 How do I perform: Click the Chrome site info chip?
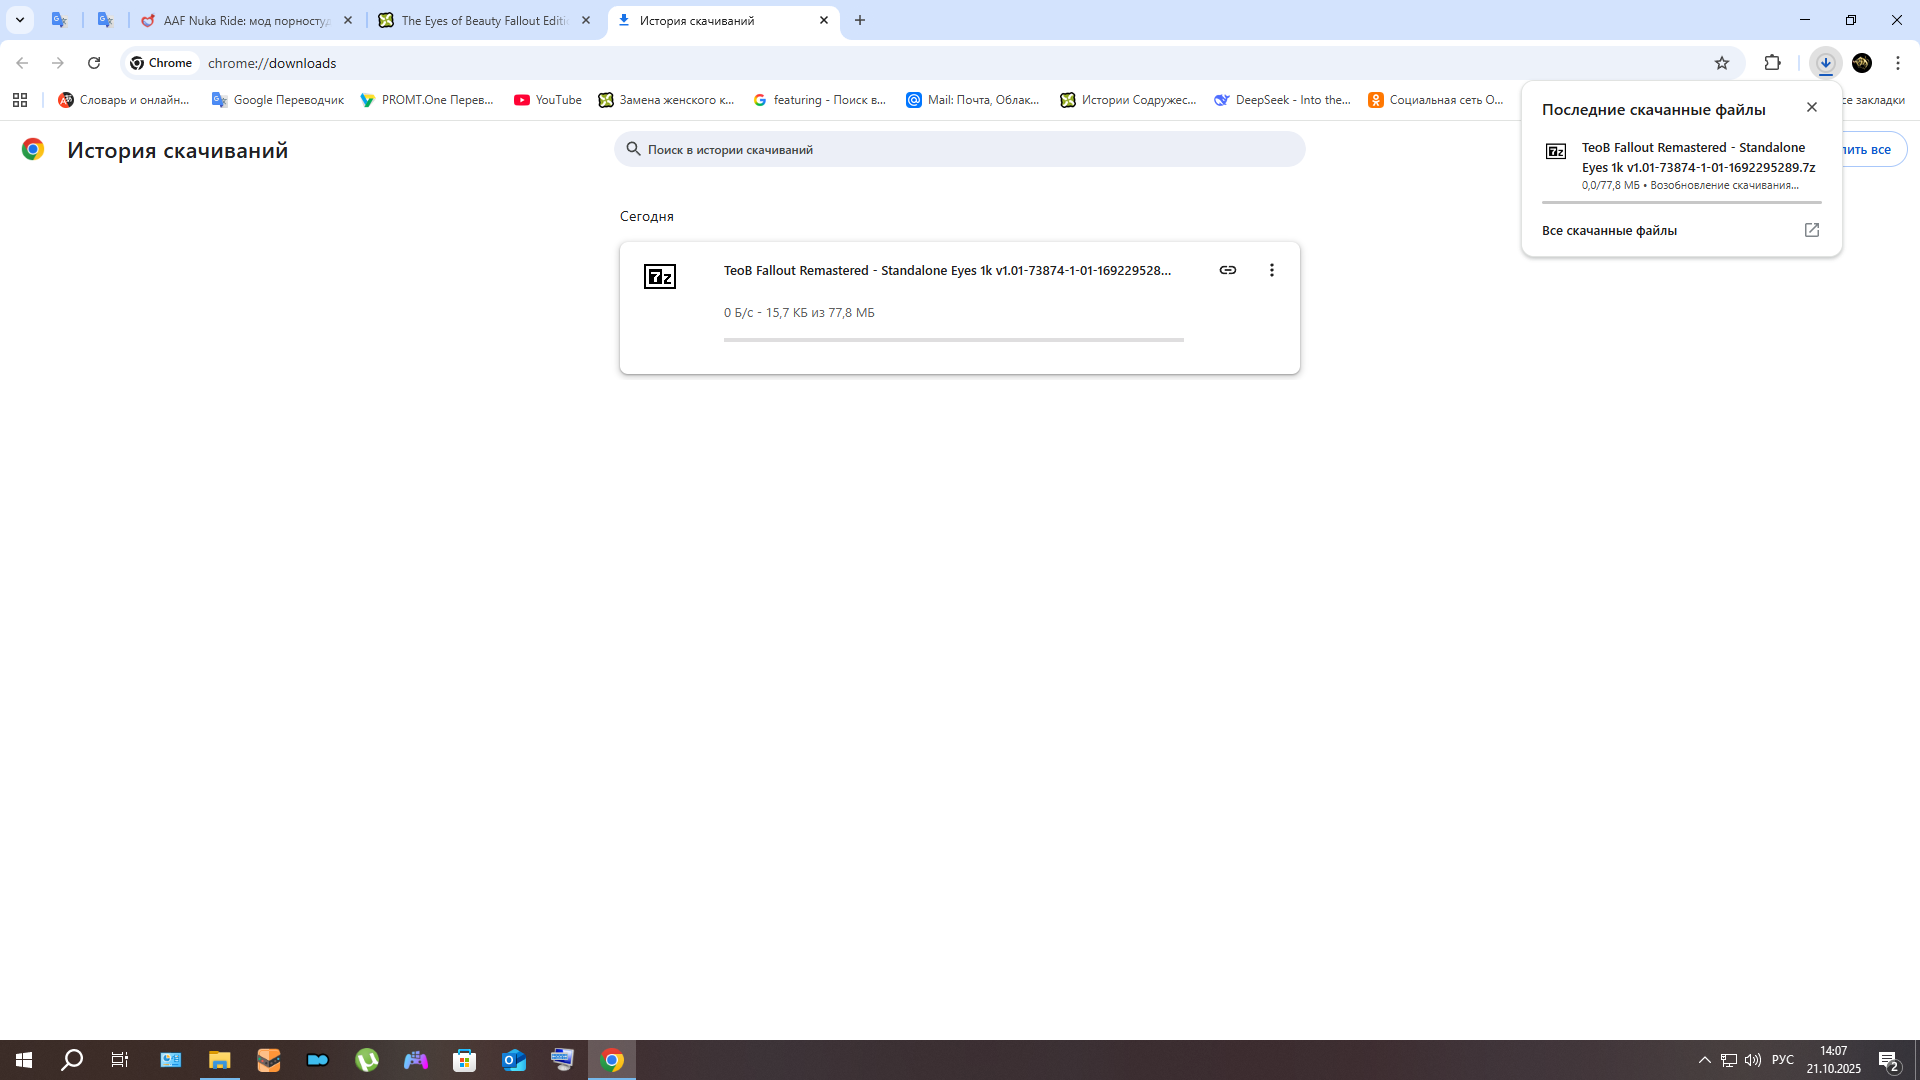[x=161, y=63]
